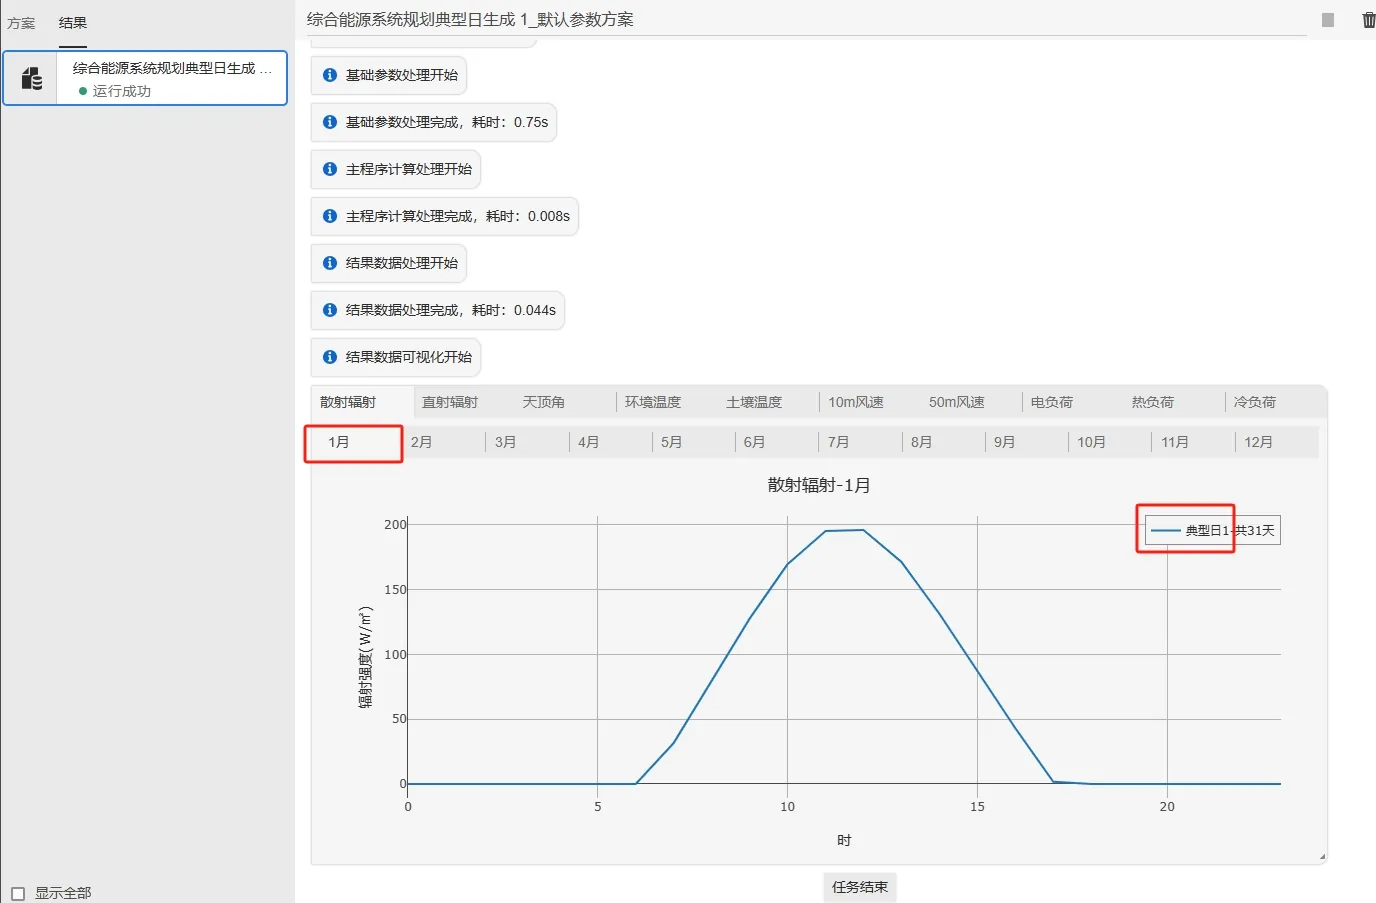Screen dimensions: 1376x903
Task: Switch to the 结果 tab
Action: pyautogui.click(x=73, y=23)
